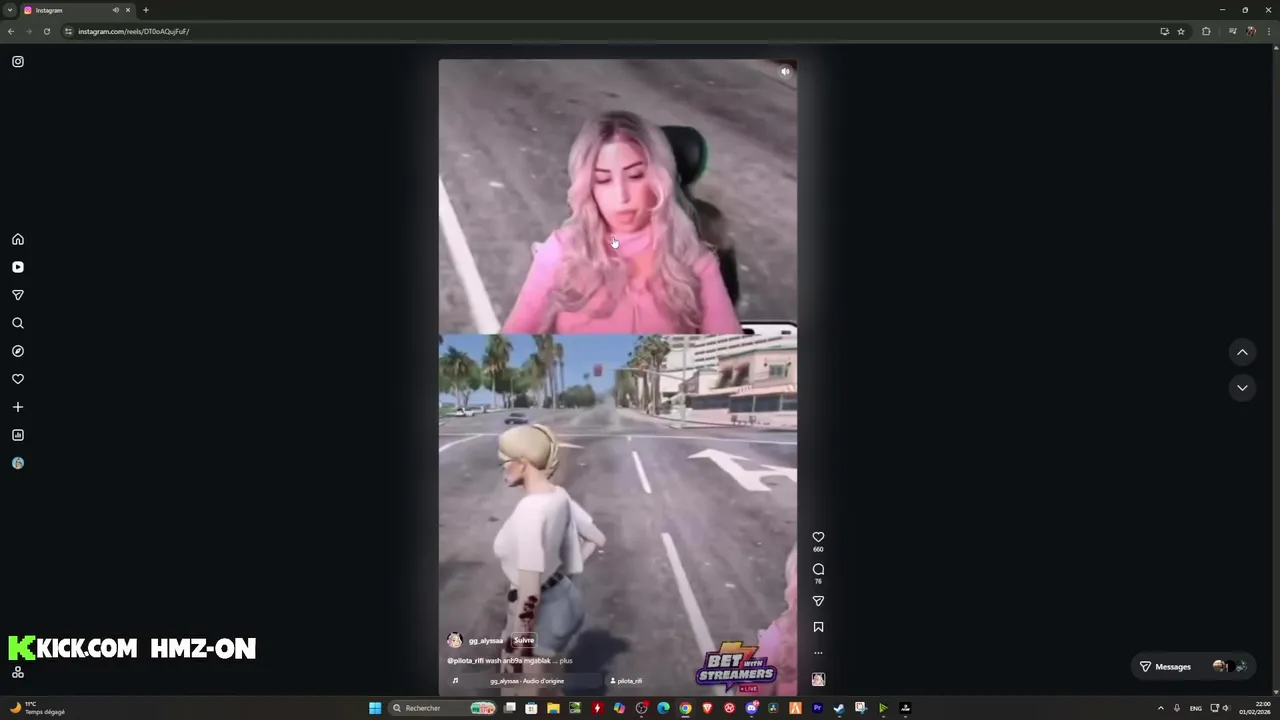This screenshot has width=1280, height=720.
Task: Open the gg_alyssaa Audio d'origine track
Action: 527,681
